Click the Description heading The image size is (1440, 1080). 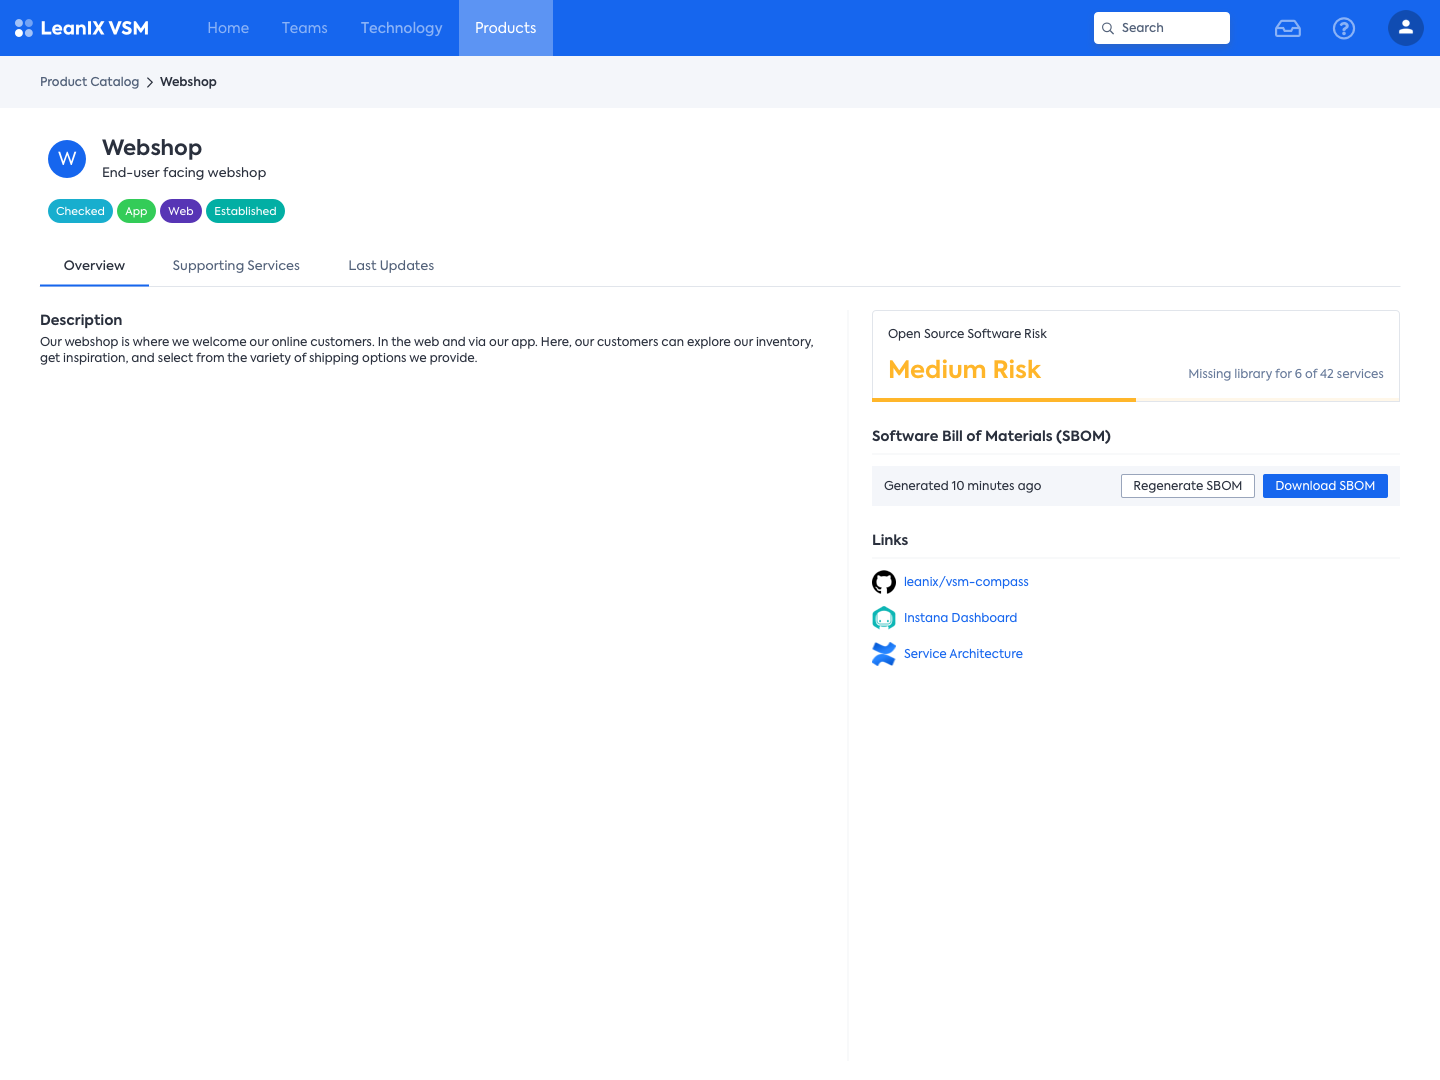(x=81, y=320)
